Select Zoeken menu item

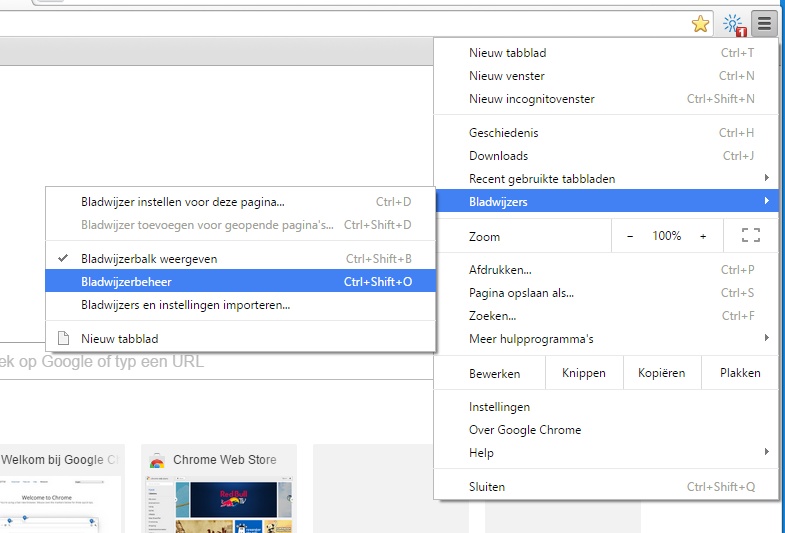[606, 316]
